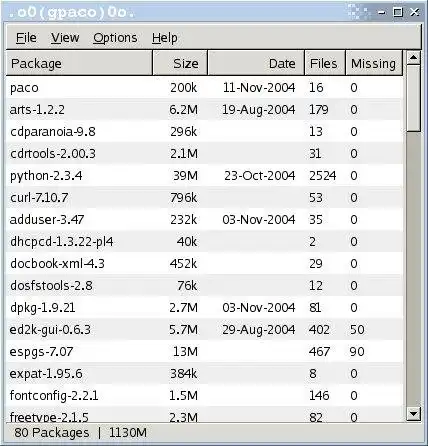Select the dosfstools-2.8 package
The height and width of the screenshot is (446, 428).
click(204, 285)
